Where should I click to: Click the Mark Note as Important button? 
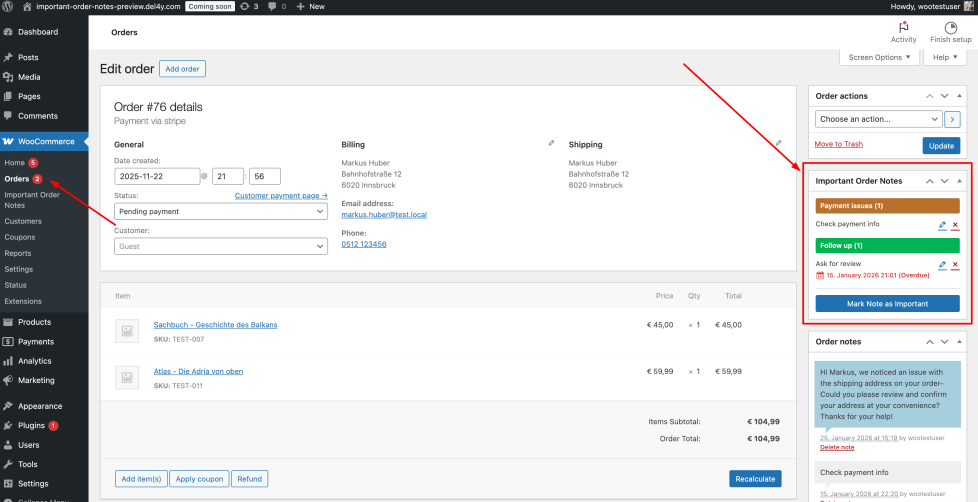tap(887, 304)
